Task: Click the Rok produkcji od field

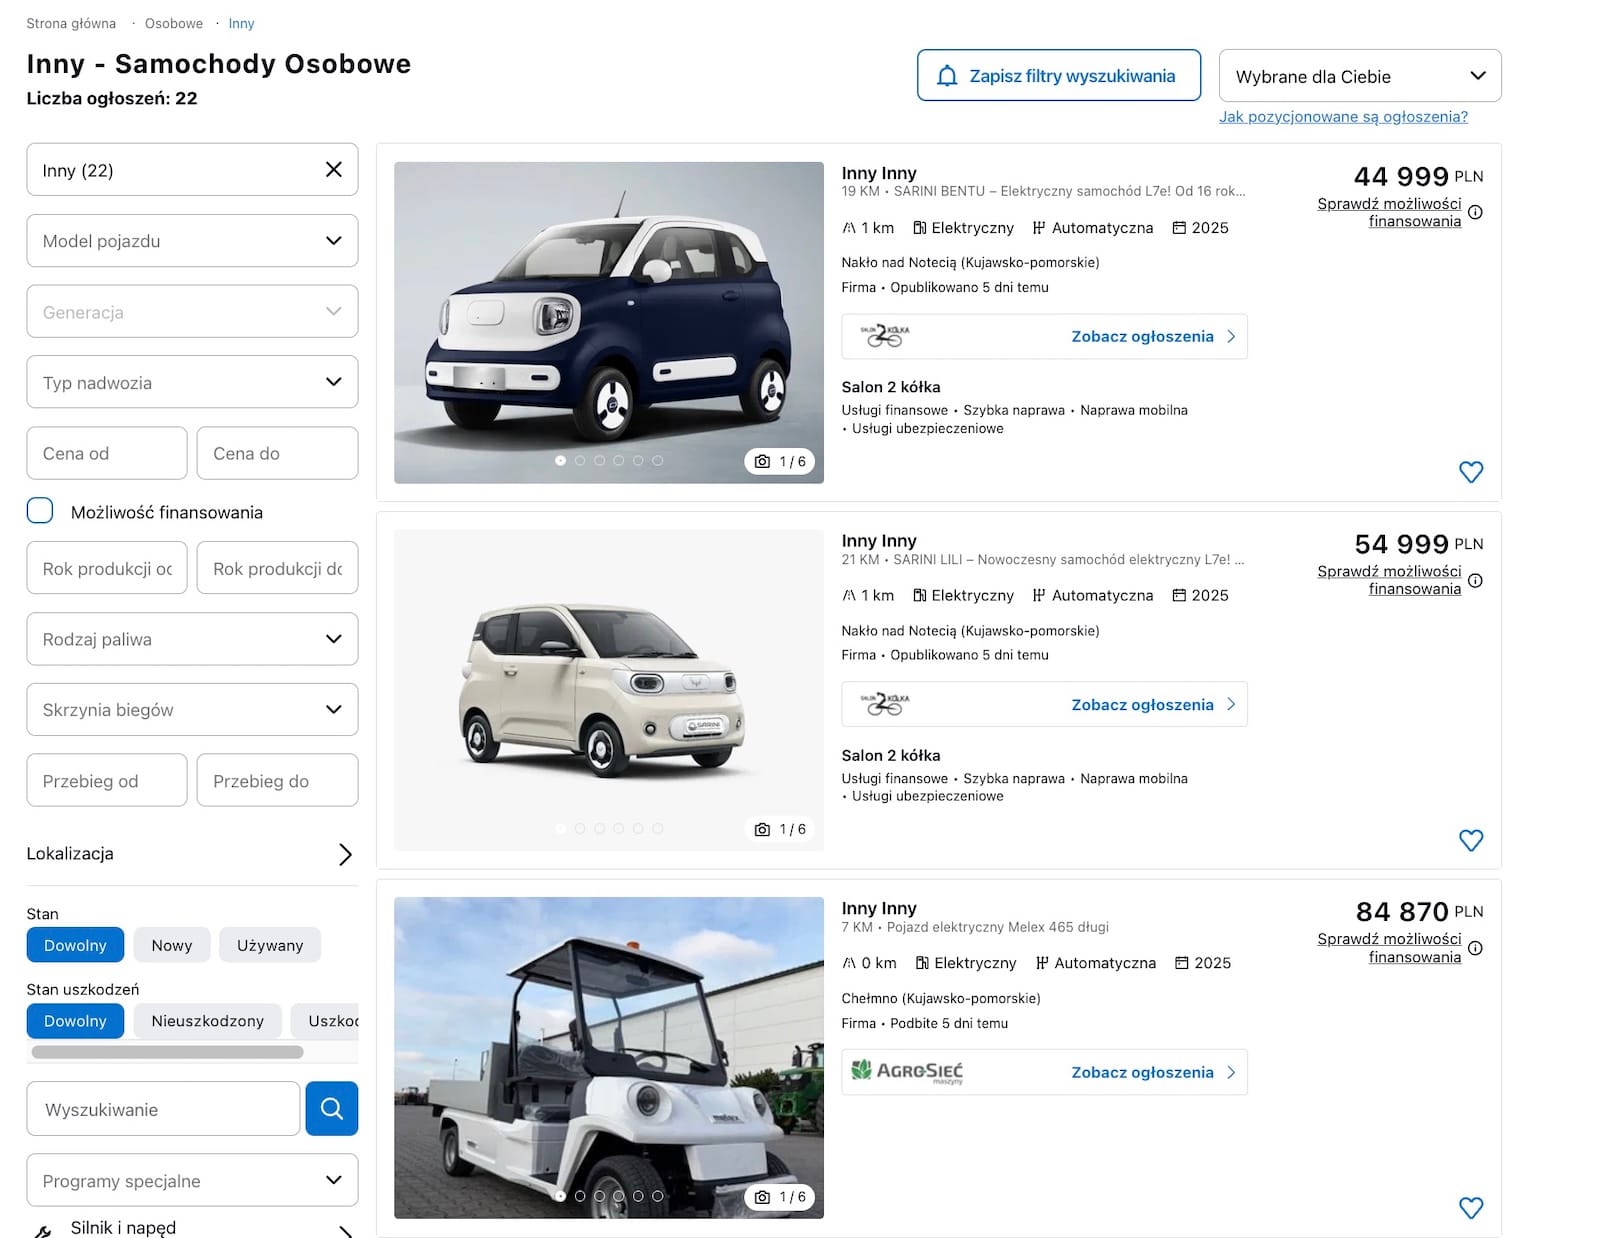Action: click(x=107, y=568)
